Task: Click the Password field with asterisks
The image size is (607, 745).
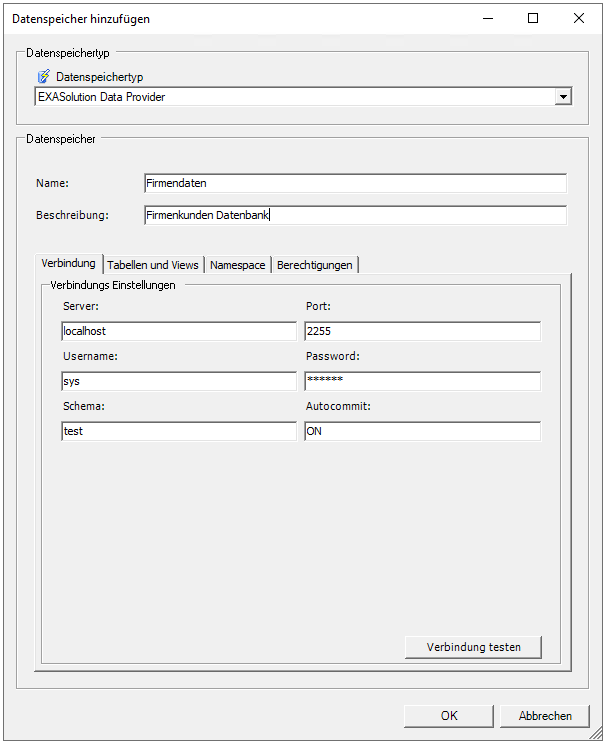Action: click(x=422, y=381)
